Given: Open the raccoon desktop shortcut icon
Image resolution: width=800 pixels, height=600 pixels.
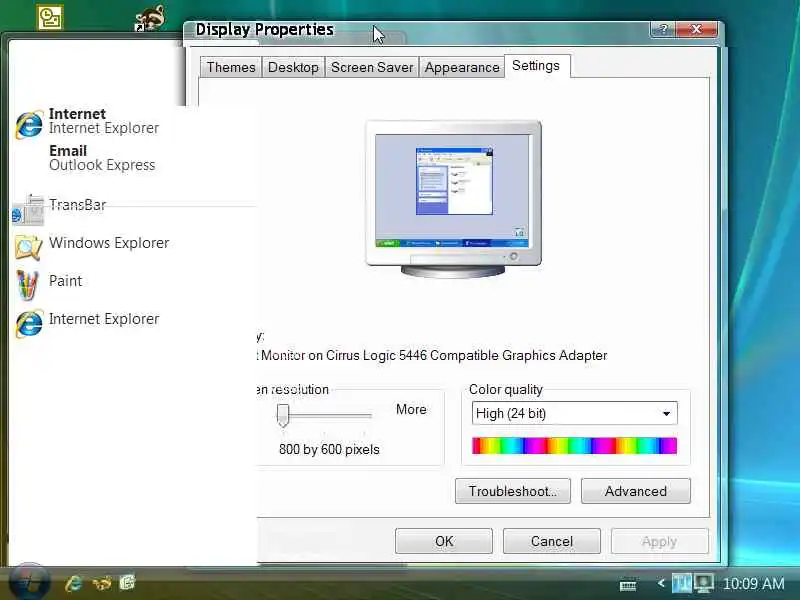Looking at the screenshot, I should (x=150, y=18).
